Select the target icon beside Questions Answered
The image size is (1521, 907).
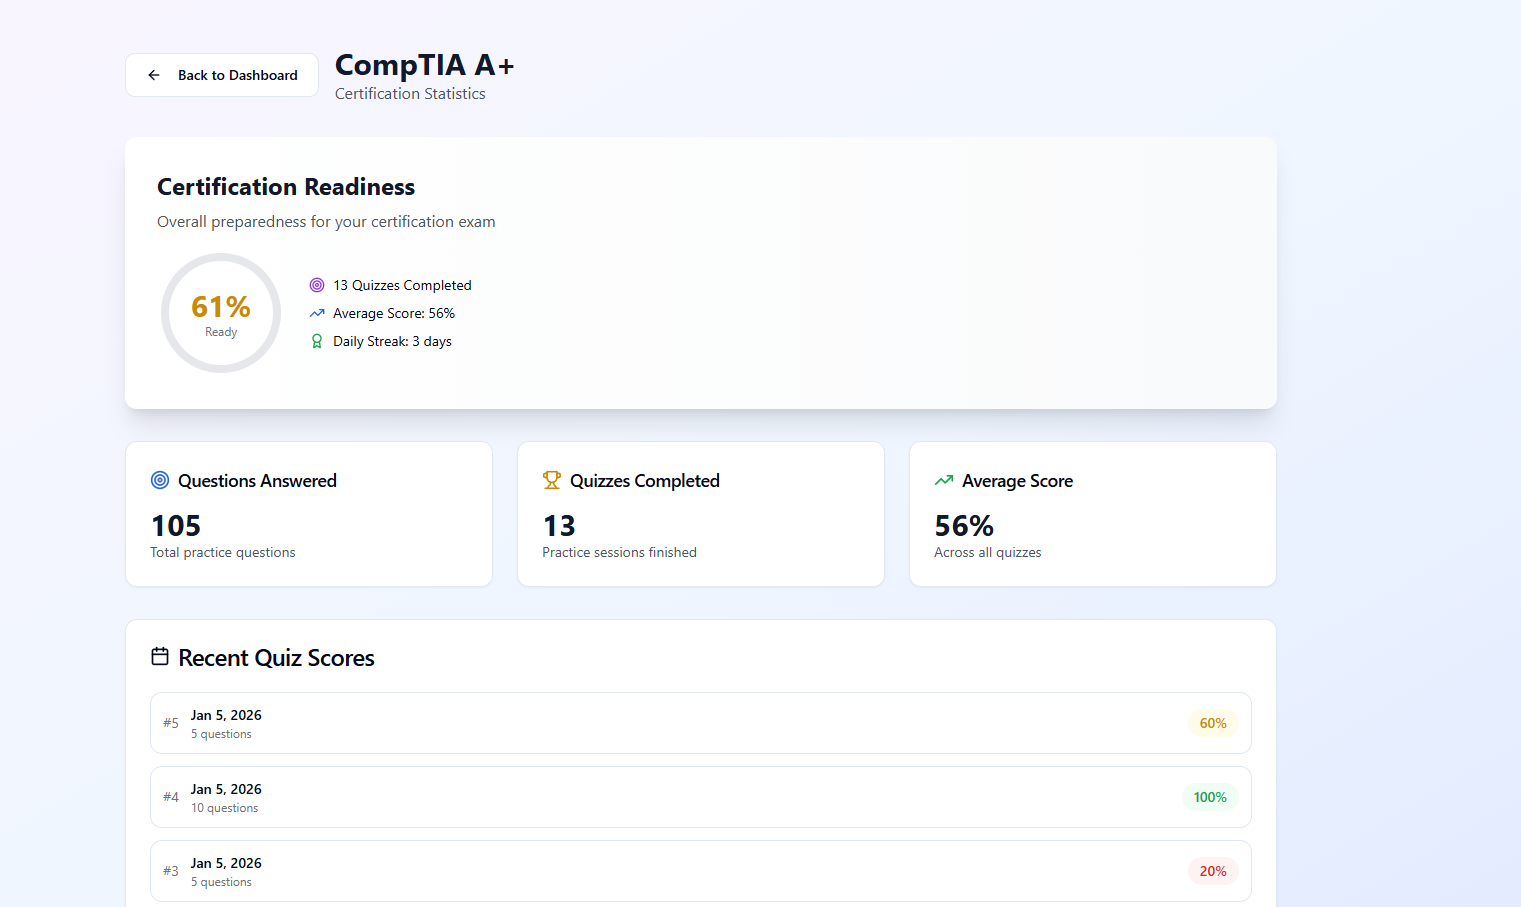coord(159,480)
